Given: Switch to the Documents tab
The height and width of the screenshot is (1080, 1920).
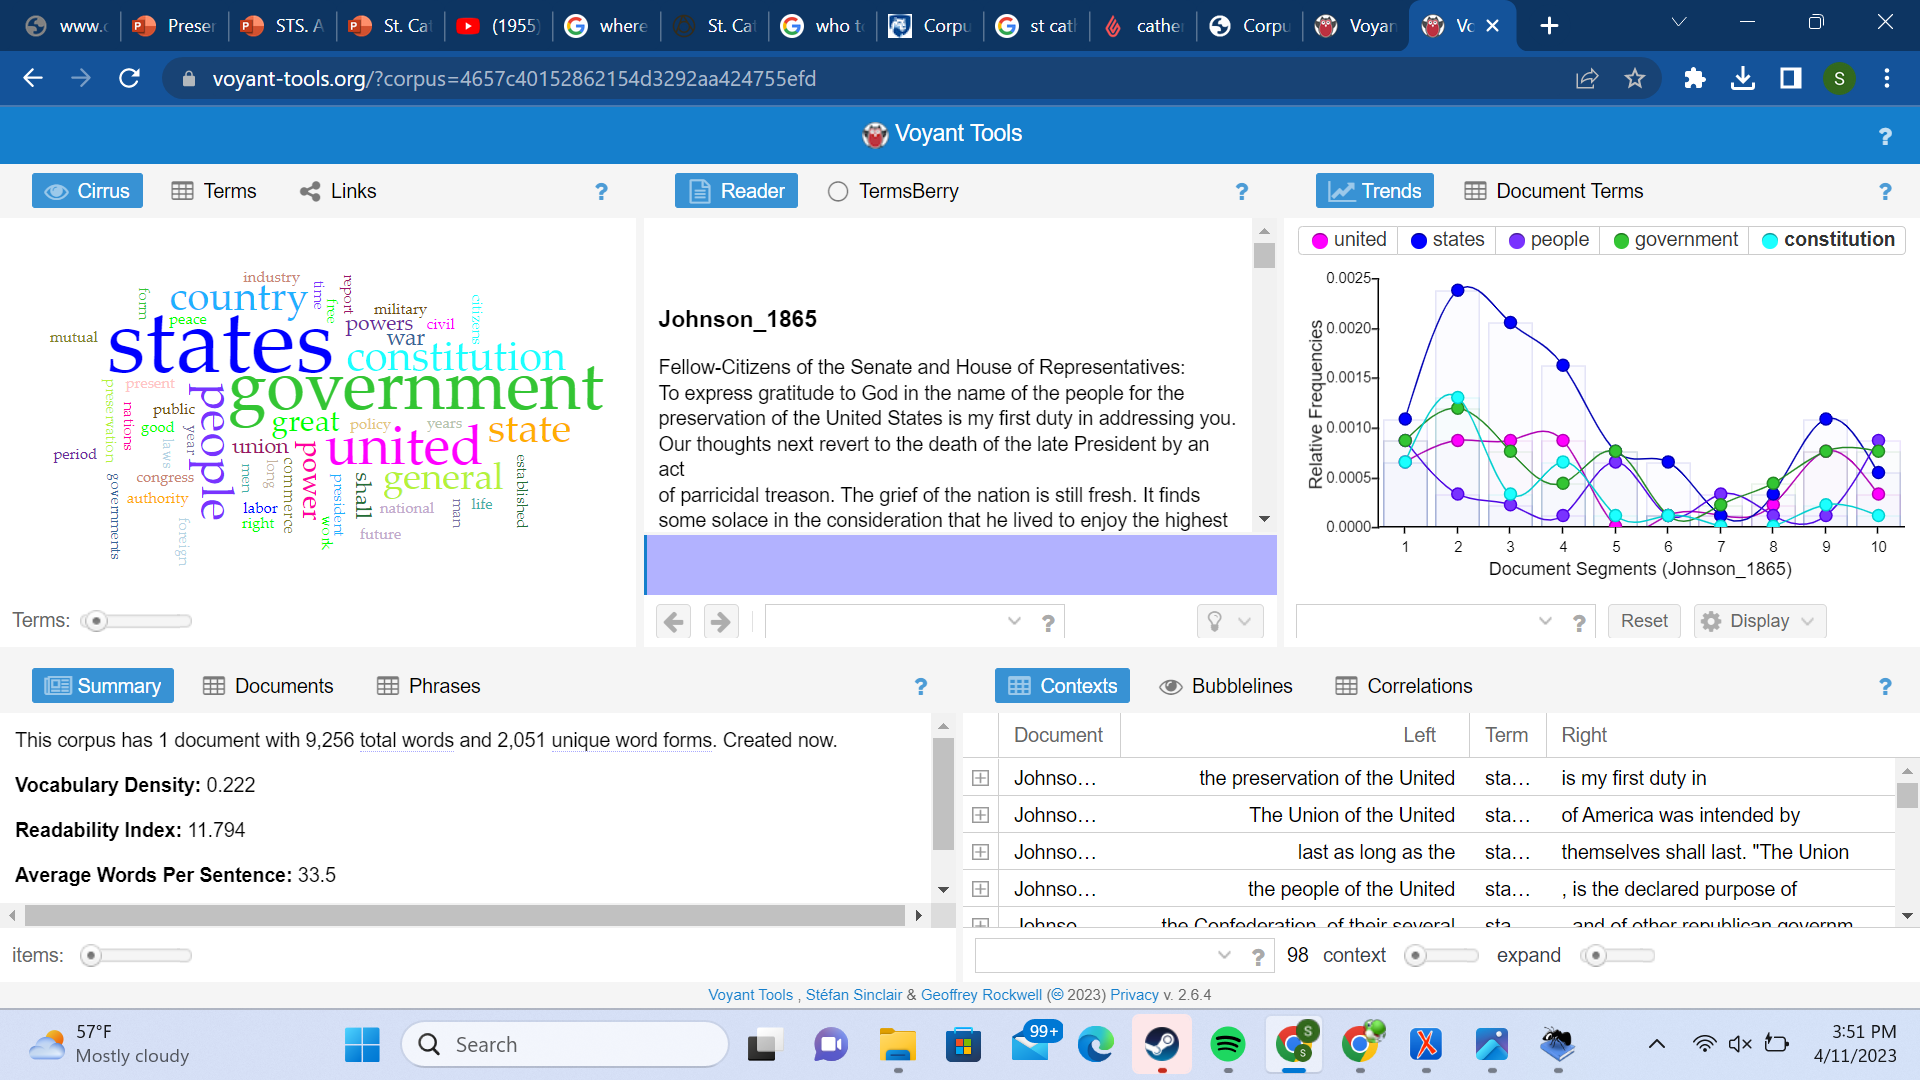Looking at the screenshot, I should pos(284,686).
